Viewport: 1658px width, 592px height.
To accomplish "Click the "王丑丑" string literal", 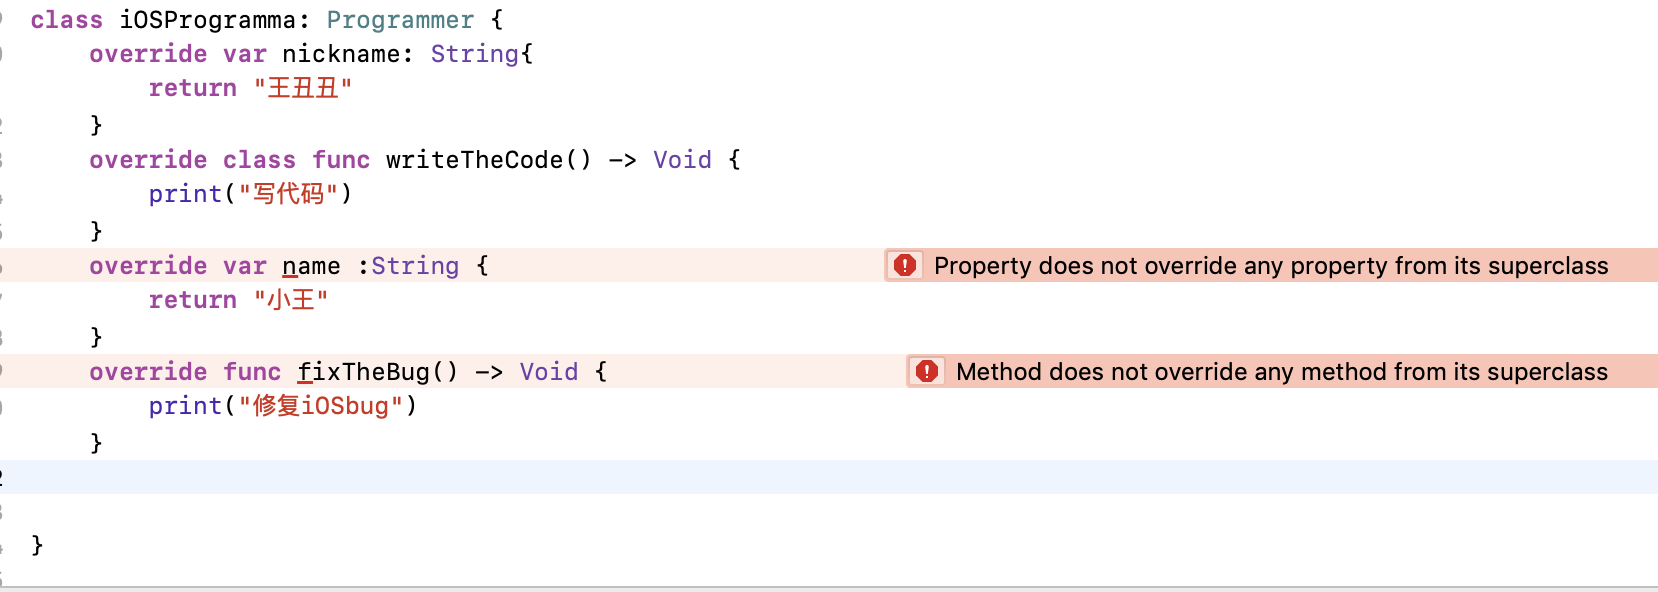I will coord(302,88).
